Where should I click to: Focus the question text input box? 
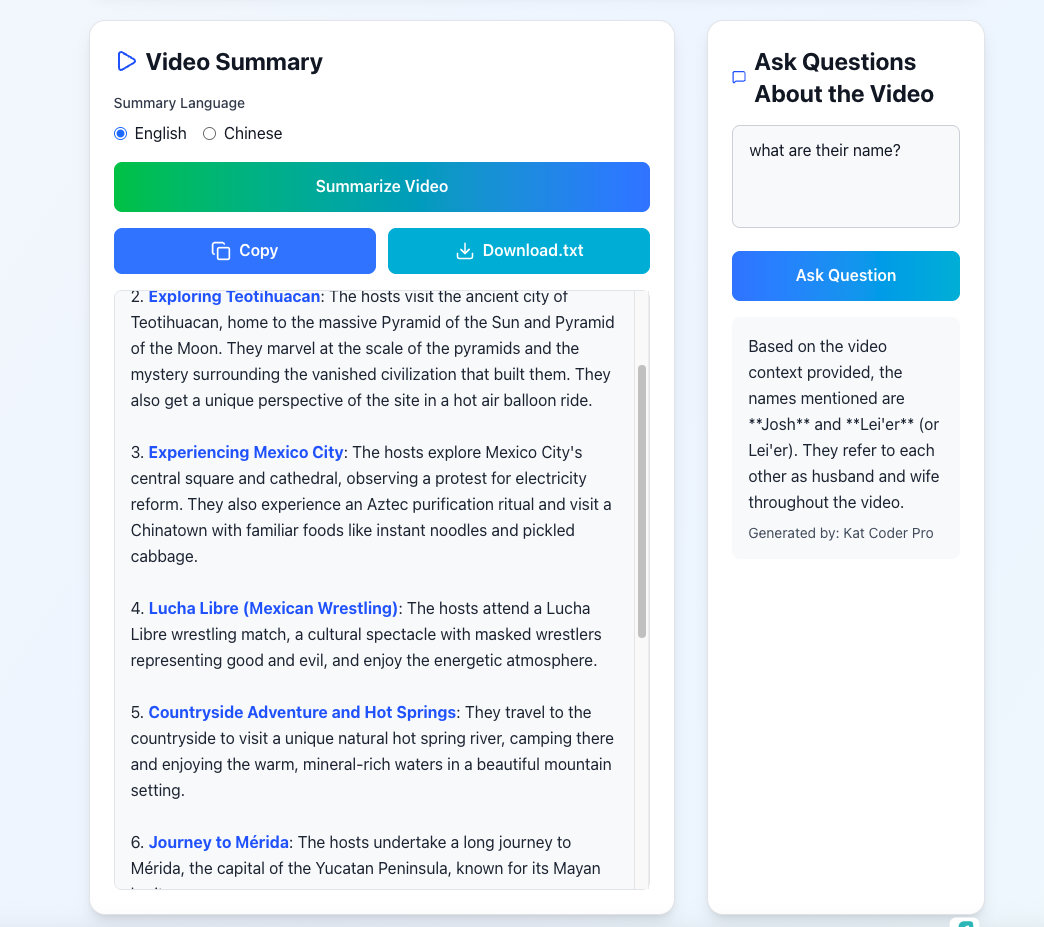point(845,176)
